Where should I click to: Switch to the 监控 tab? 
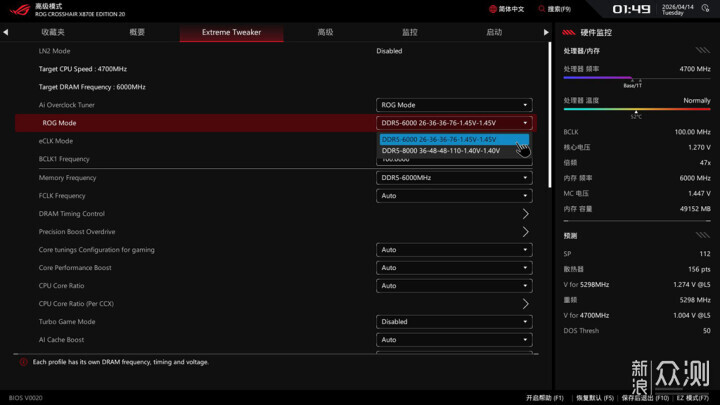pyautogui.click(x=410, y=32)
